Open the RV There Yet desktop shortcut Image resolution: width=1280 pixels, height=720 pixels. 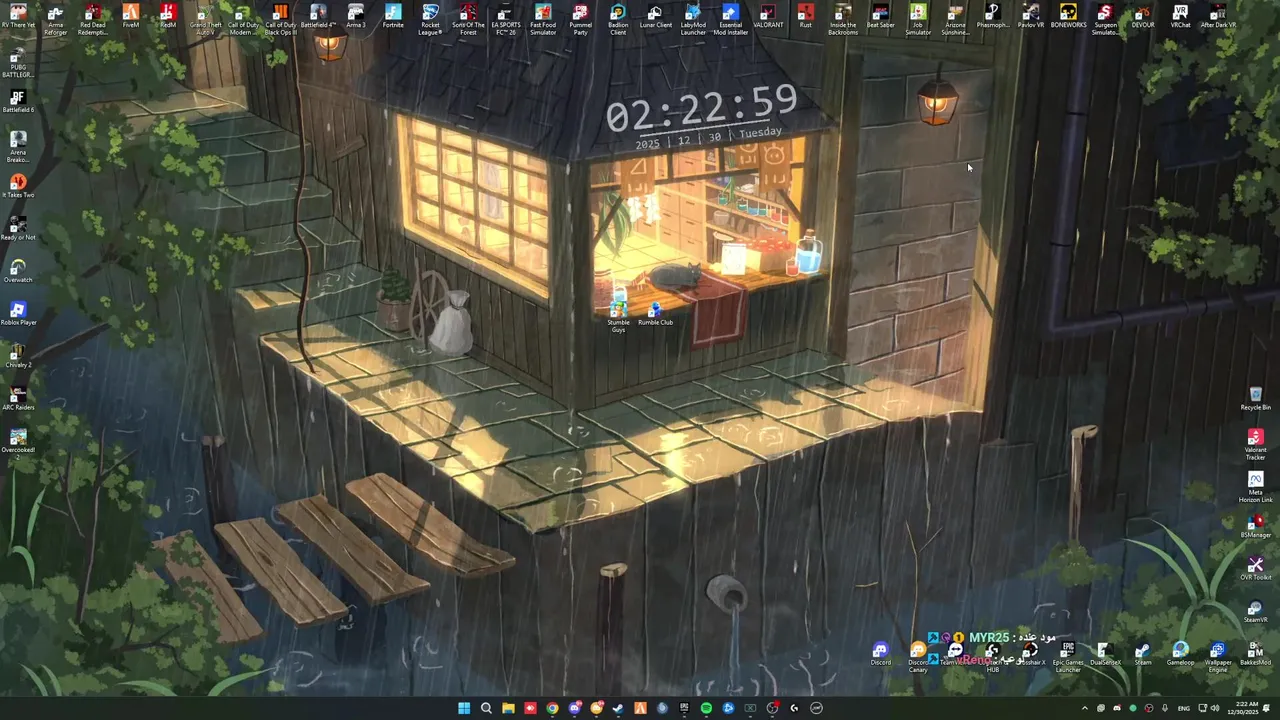(18, 17)
